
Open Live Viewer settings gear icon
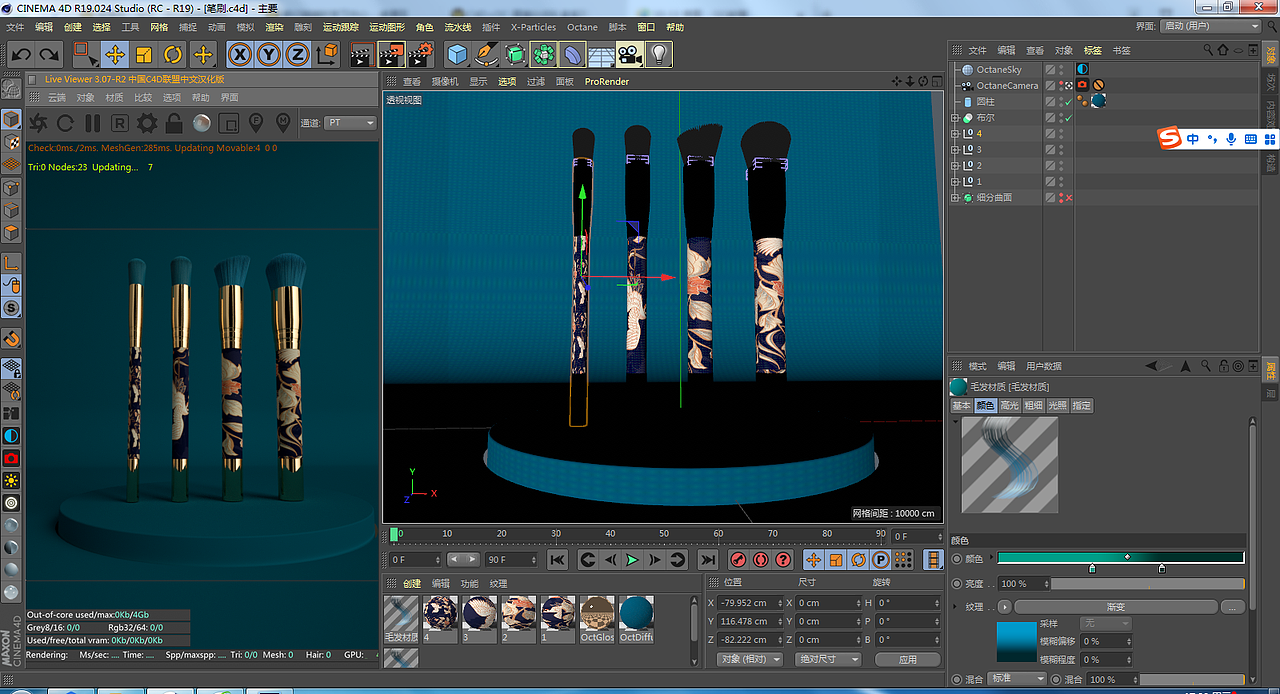[147, 123]
